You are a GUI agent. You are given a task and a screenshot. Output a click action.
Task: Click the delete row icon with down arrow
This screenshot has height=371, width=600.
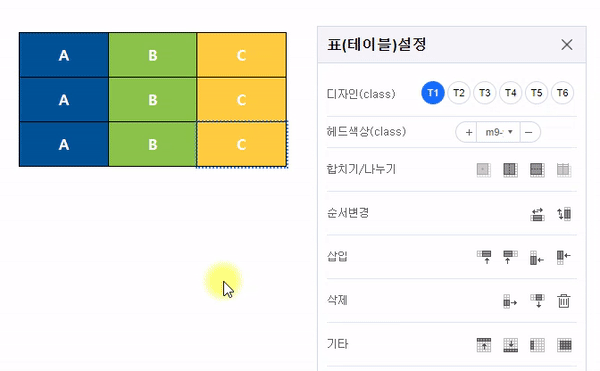pyautogui.click(x=537, y=301)
